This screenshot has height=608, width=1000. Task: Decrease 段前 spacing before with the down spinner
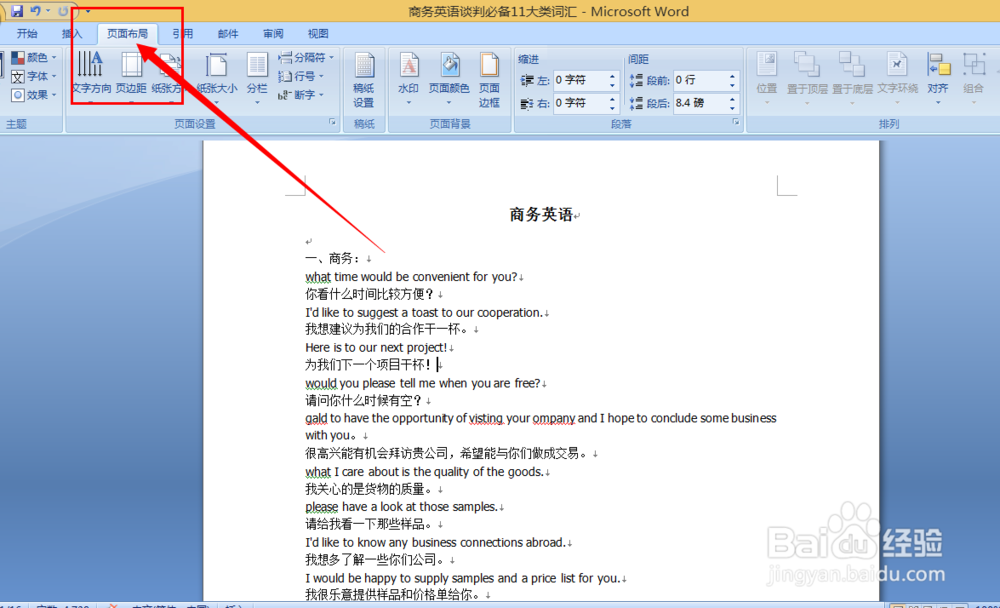(x=732, y=85)
